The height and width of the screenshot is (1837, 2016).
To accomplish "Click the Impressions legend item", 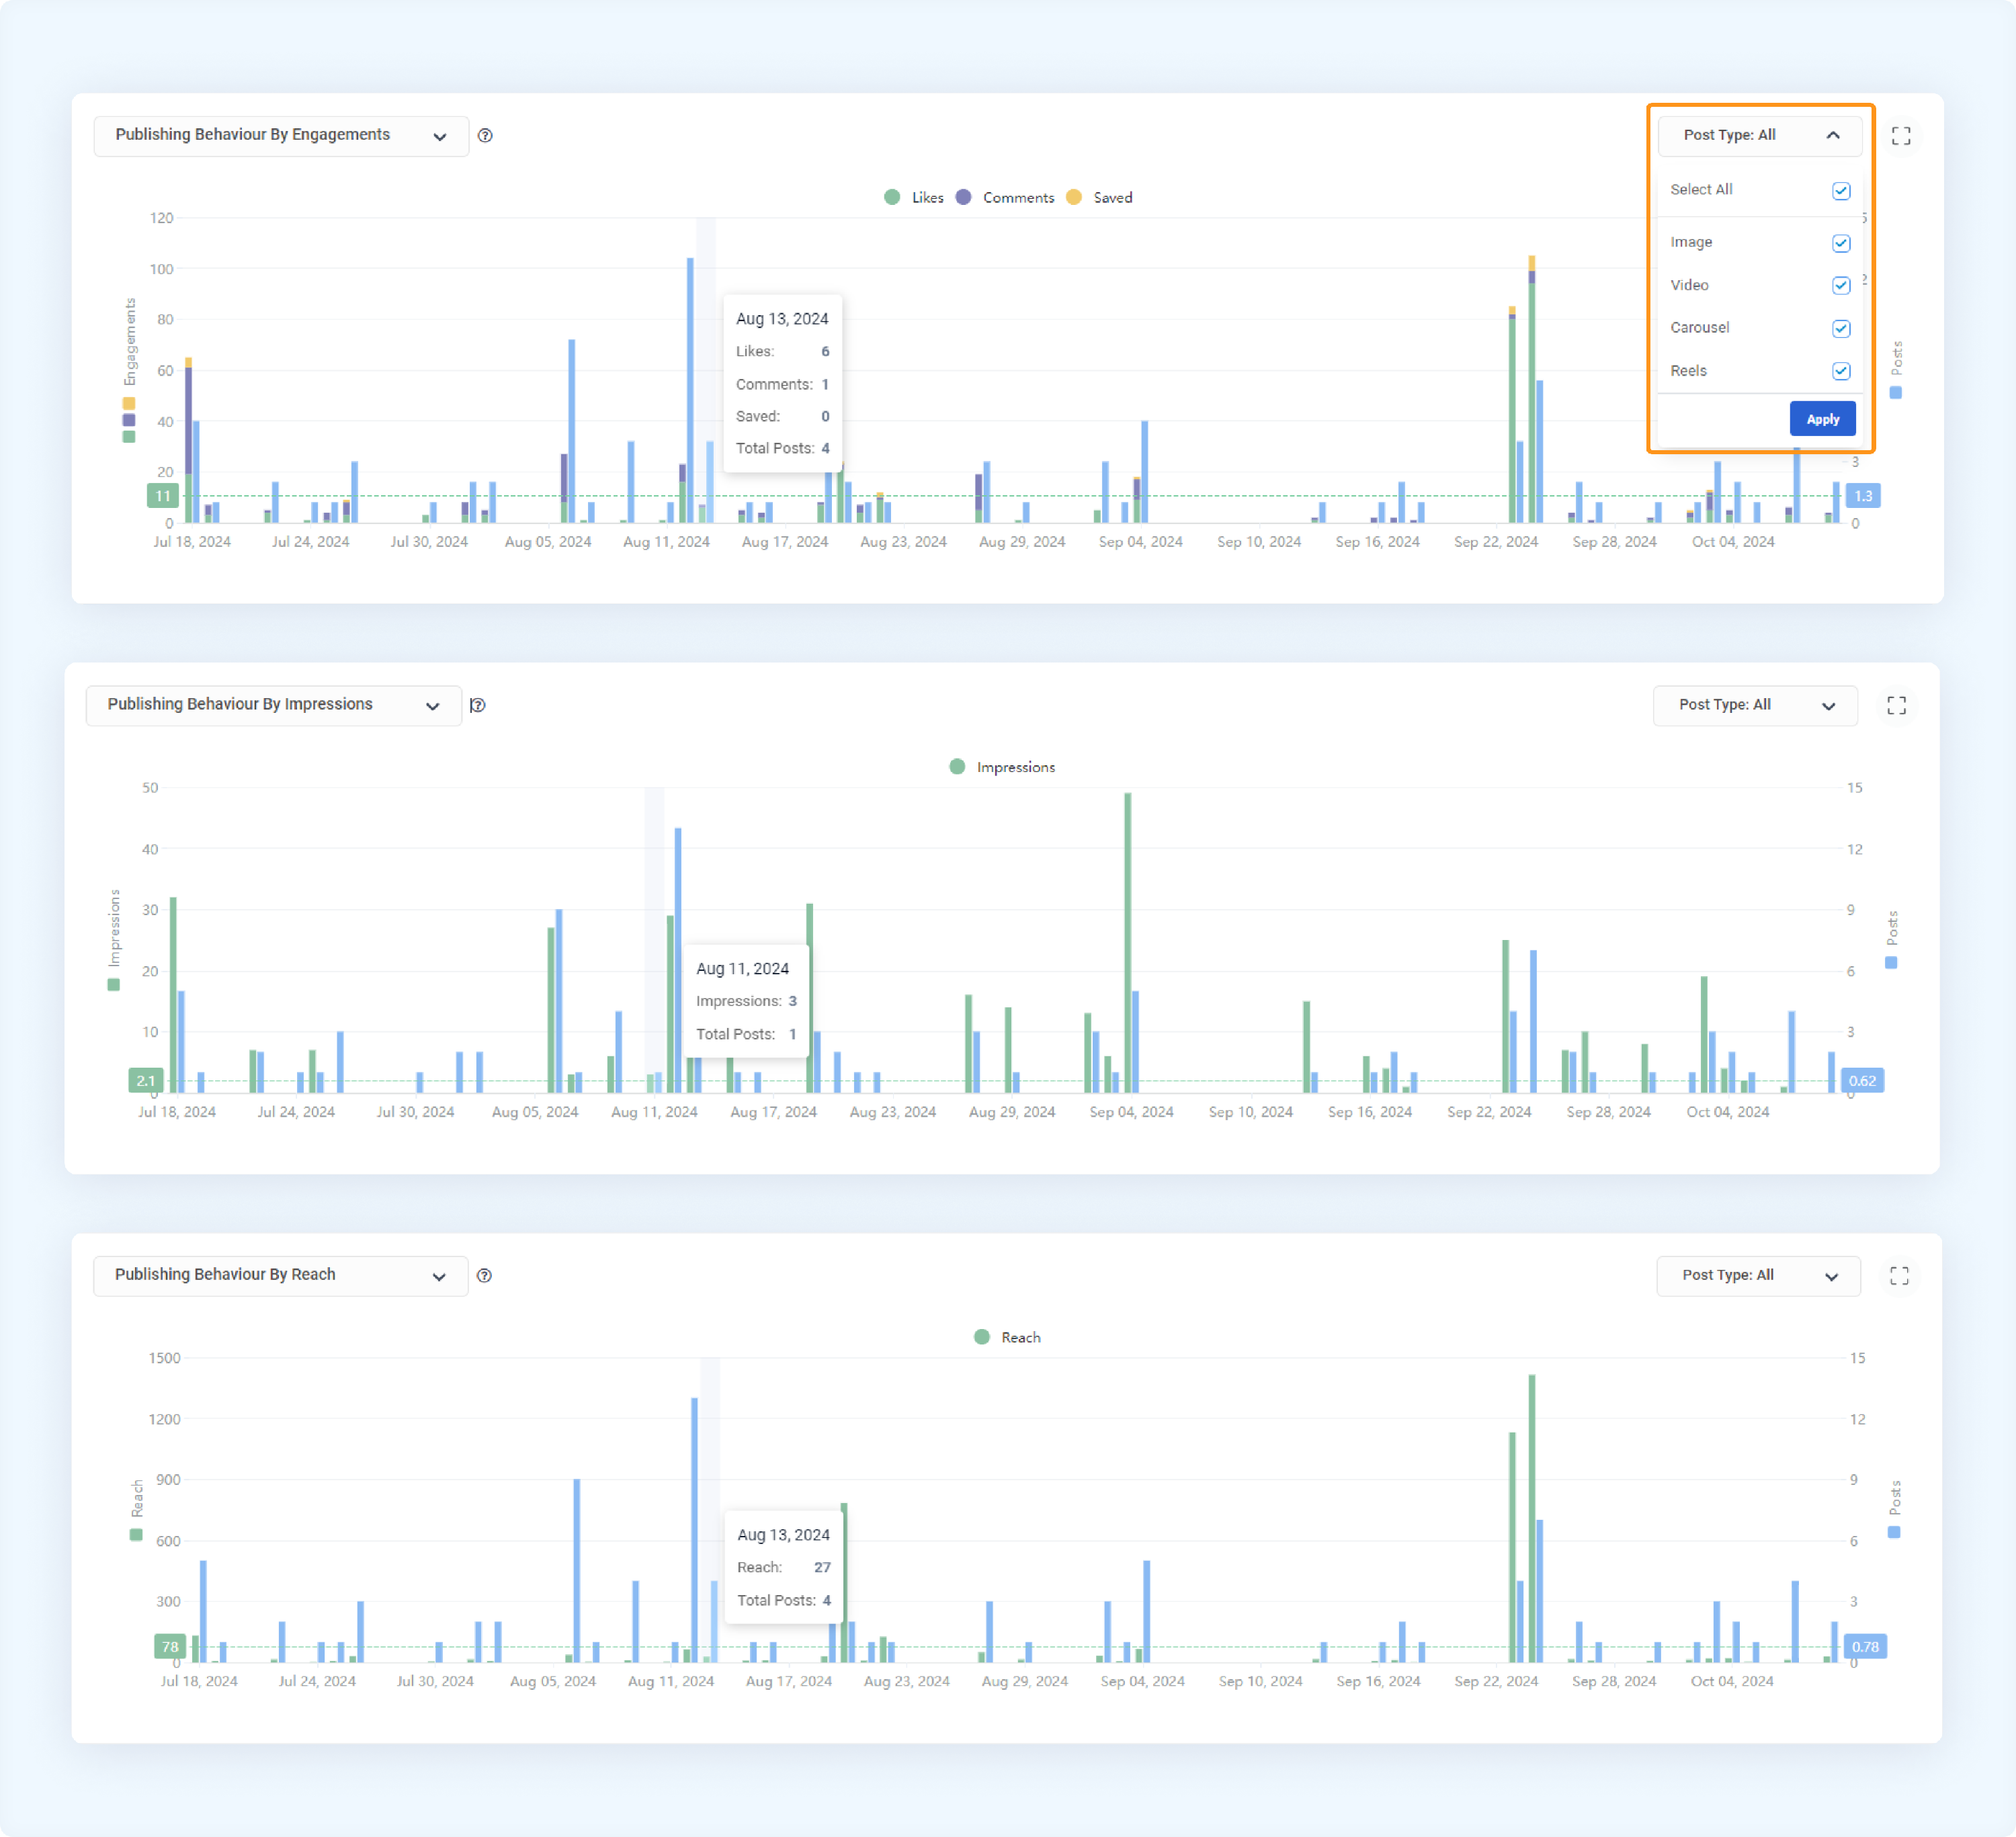I will pyautogui.click(x=1002, y=767).
